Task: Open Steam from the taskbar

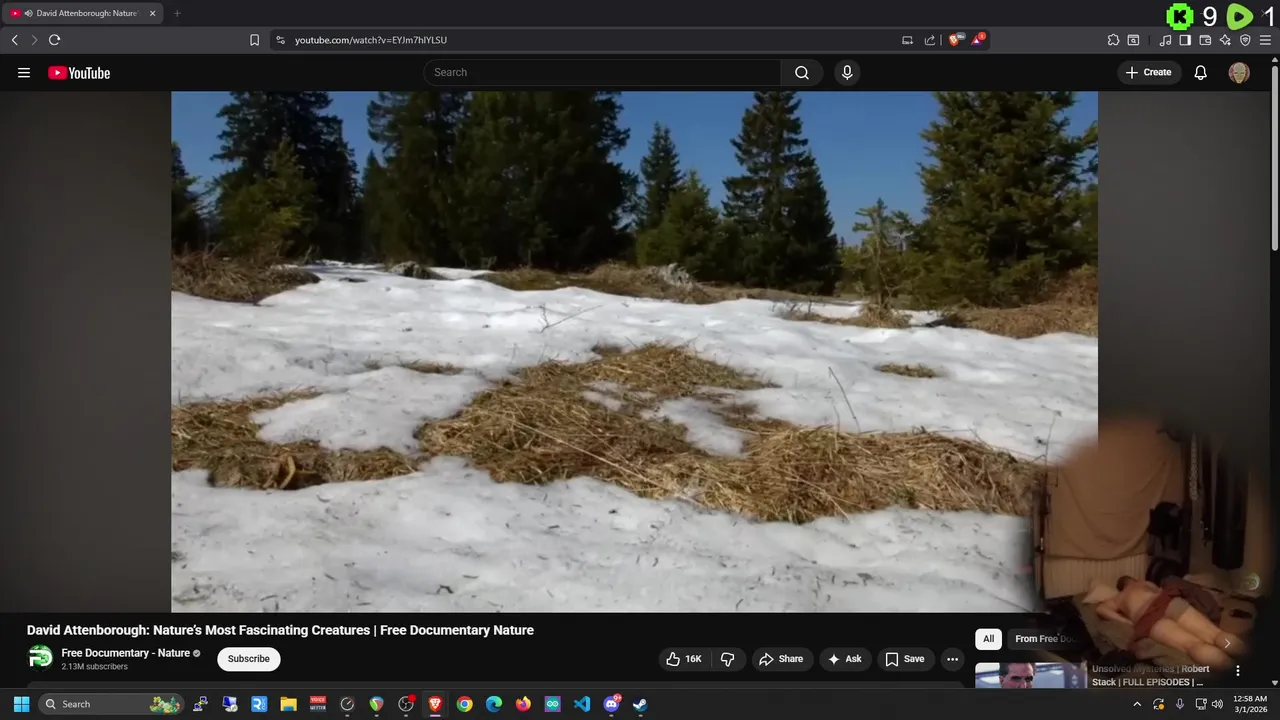Action: pyautogui.click(x=640, y=704)
